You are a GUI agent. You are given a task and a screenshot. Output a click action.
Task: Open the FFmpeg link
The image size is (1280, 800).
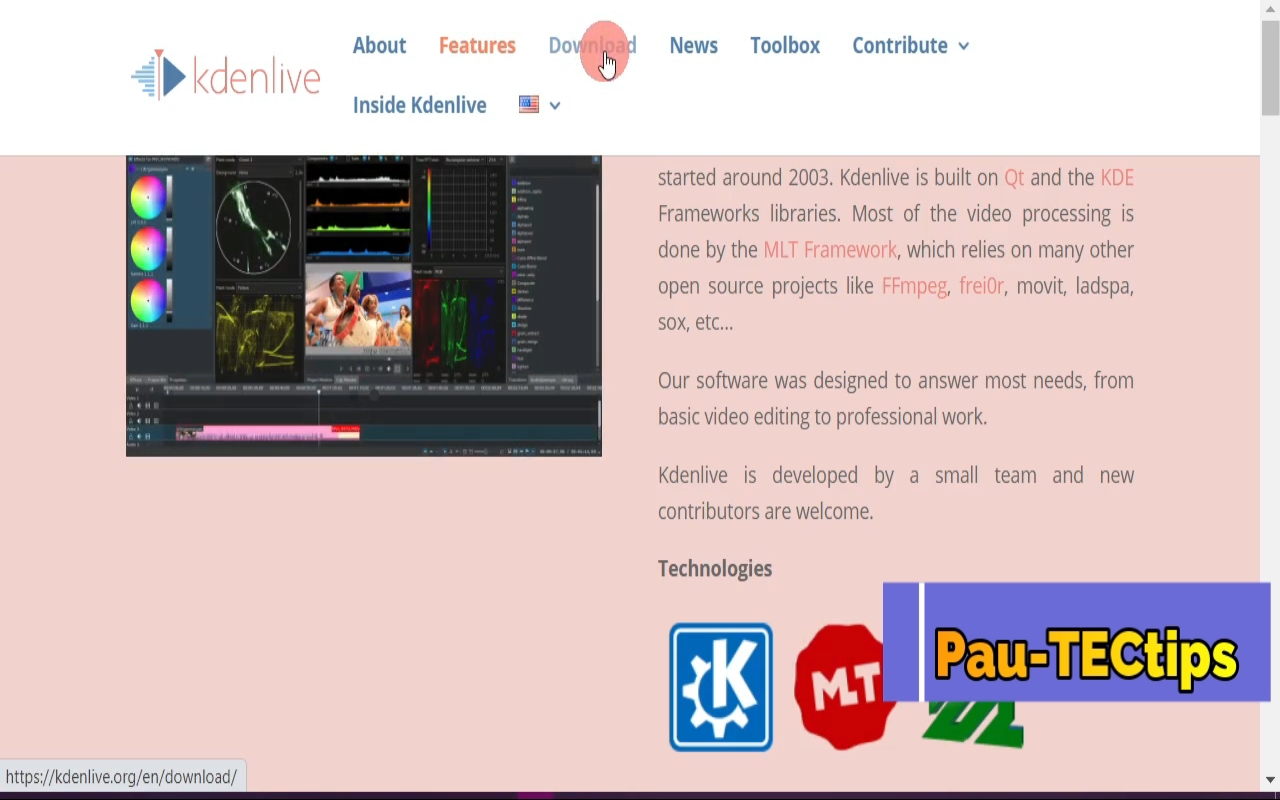[x=914, y=285]
